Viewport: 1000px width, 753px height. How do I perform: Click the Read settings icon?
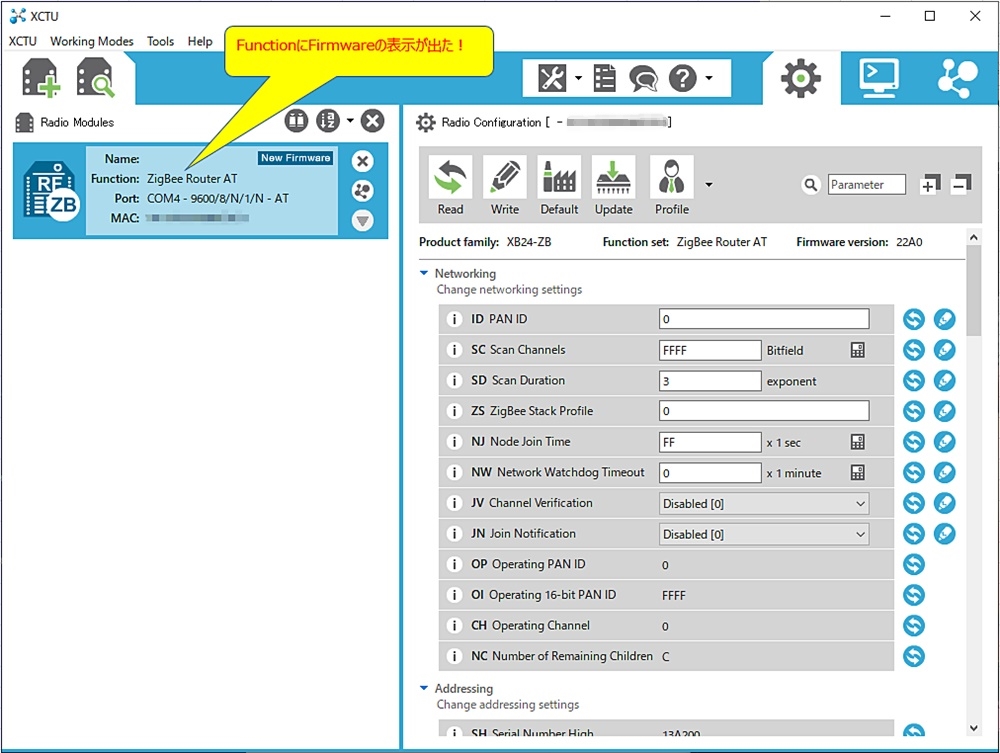pos(450,186)
